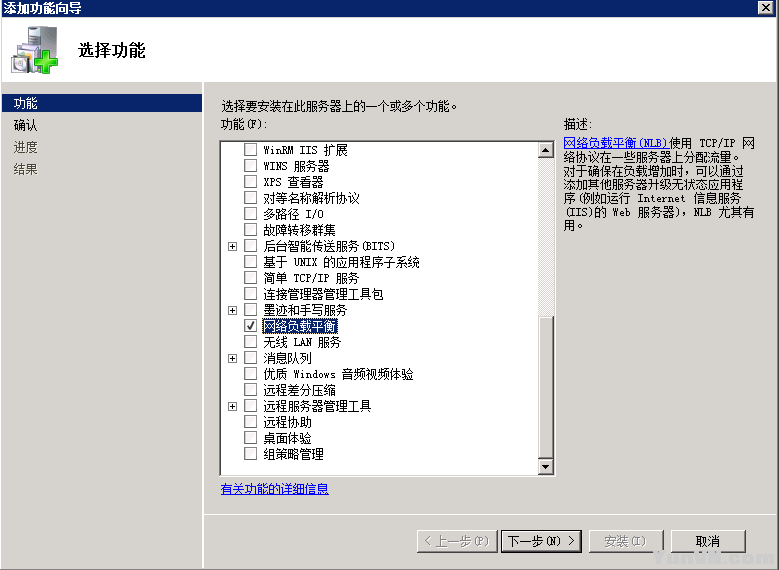Check the 消息队列 checkbox
Image resolution: width=779 pixels, height=570 pixels.
click(250, 358)
